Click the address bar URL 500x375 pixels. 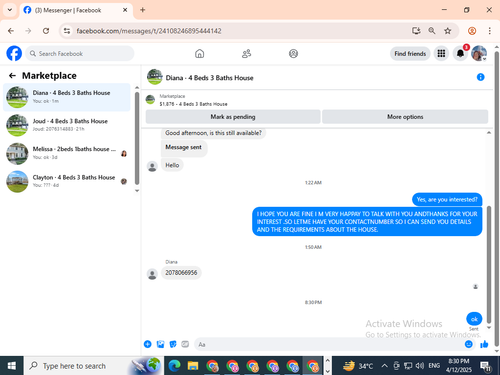click(x=149, y=31)
